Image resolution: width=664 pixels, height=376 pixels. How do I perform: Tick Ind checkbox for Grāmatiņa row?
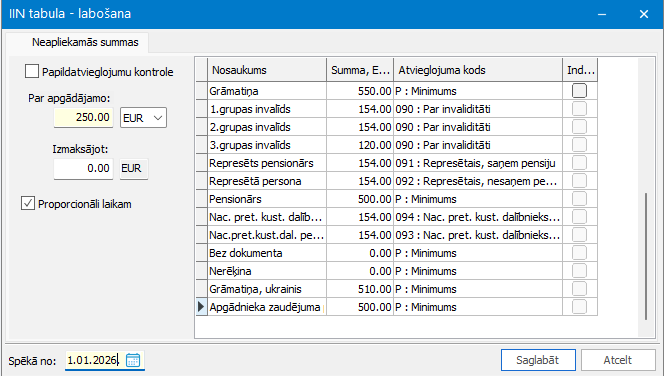pos(579,91)
